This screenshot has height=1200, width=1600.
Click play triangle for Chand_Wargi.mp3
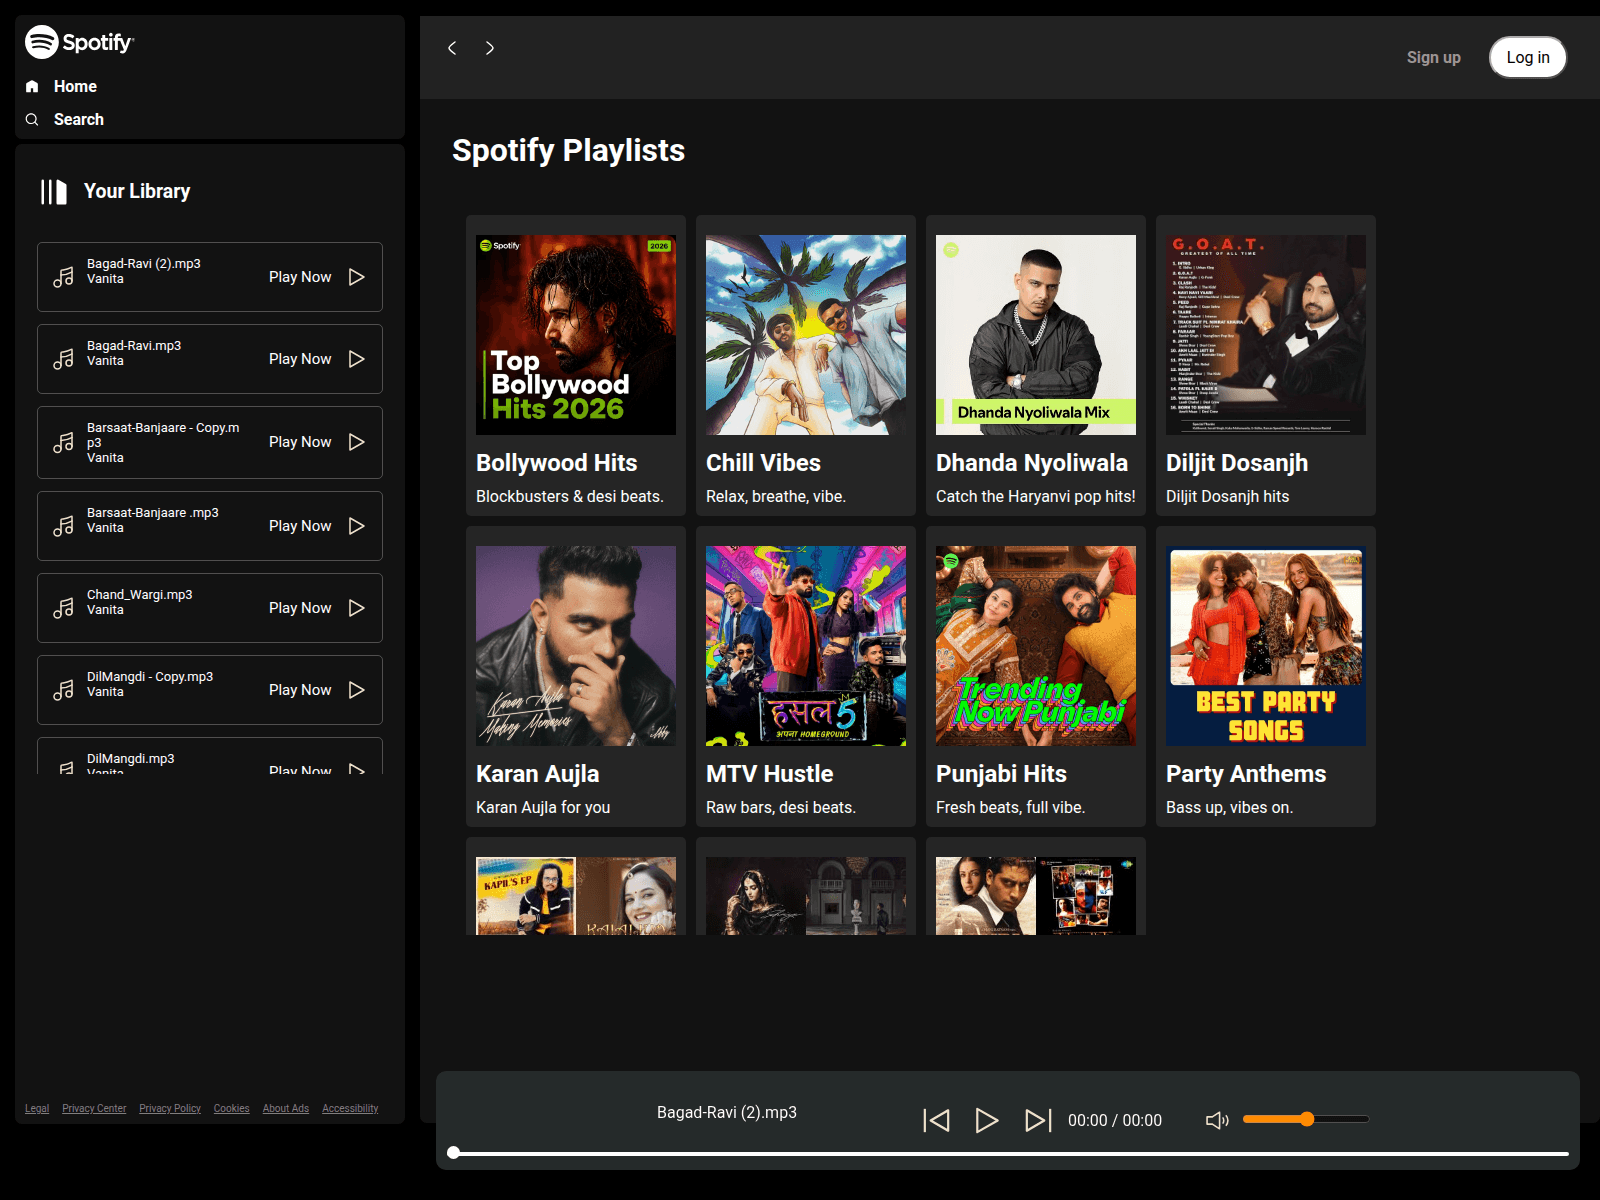click(x=357, y=608)
